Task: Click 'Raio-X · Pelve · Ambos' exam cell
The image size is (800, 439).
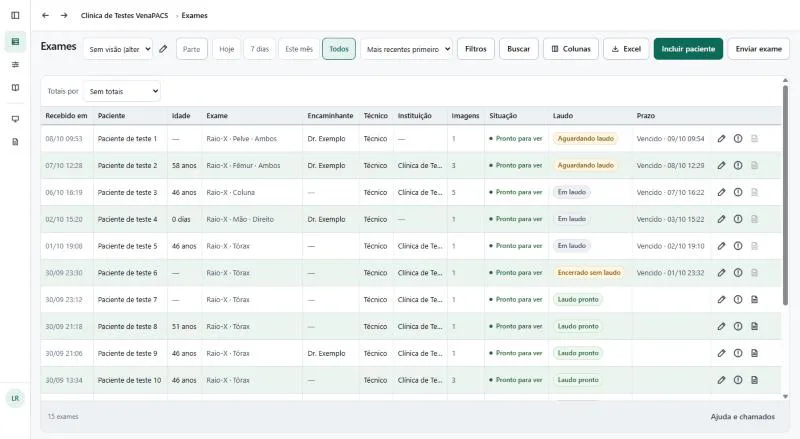Action: [241, 138]
